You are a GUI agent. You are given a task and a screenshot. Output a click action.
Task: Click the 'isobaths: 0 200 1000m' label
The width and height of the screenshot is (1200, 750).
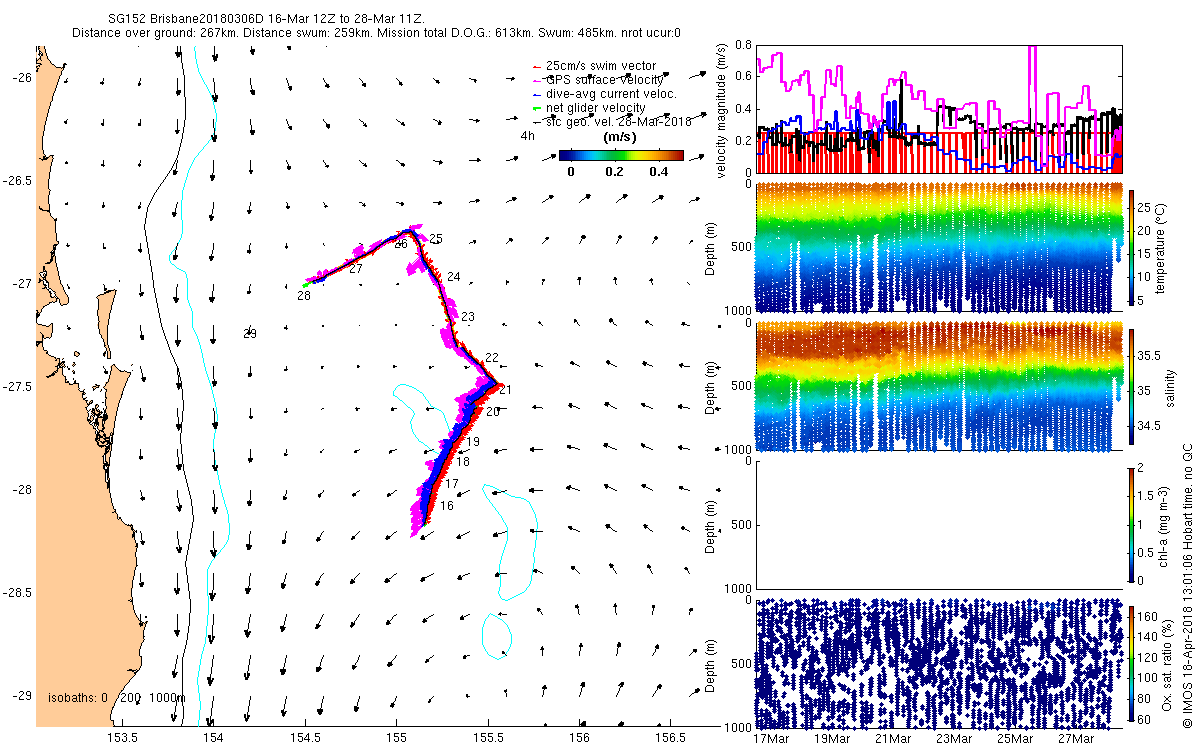coord(117,697)
